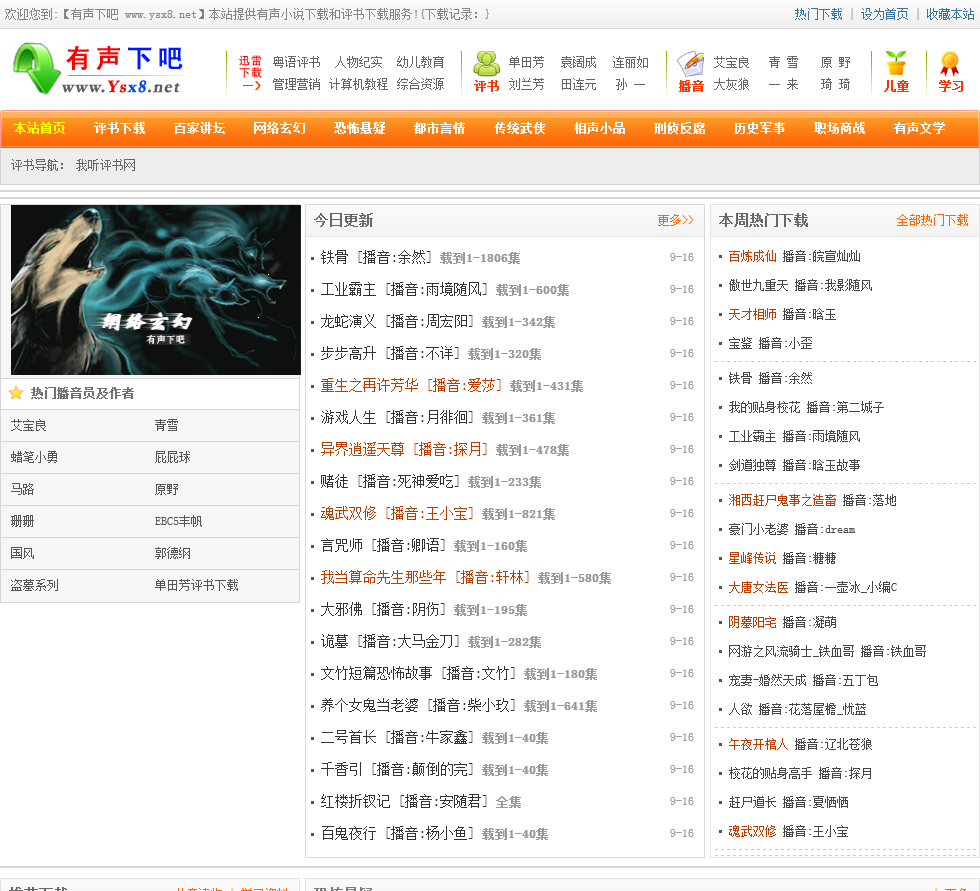The height and width of the screenshot is (891, 980).
Task: Open 阴墓阳宅 hot download
Action: [x=752, y=622]
